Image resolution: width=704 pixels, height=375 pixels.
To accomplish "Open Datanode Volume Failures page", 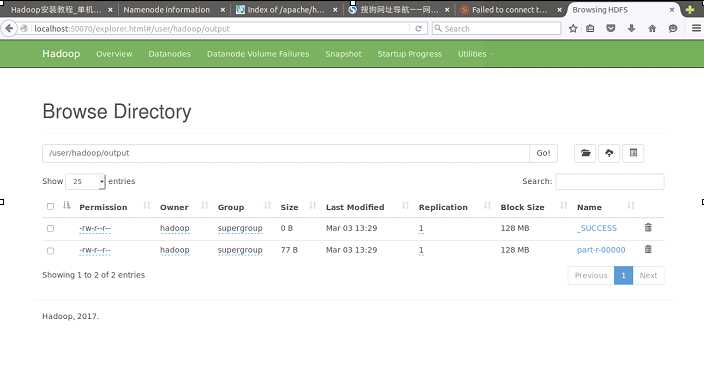I will tap(258, 54).
